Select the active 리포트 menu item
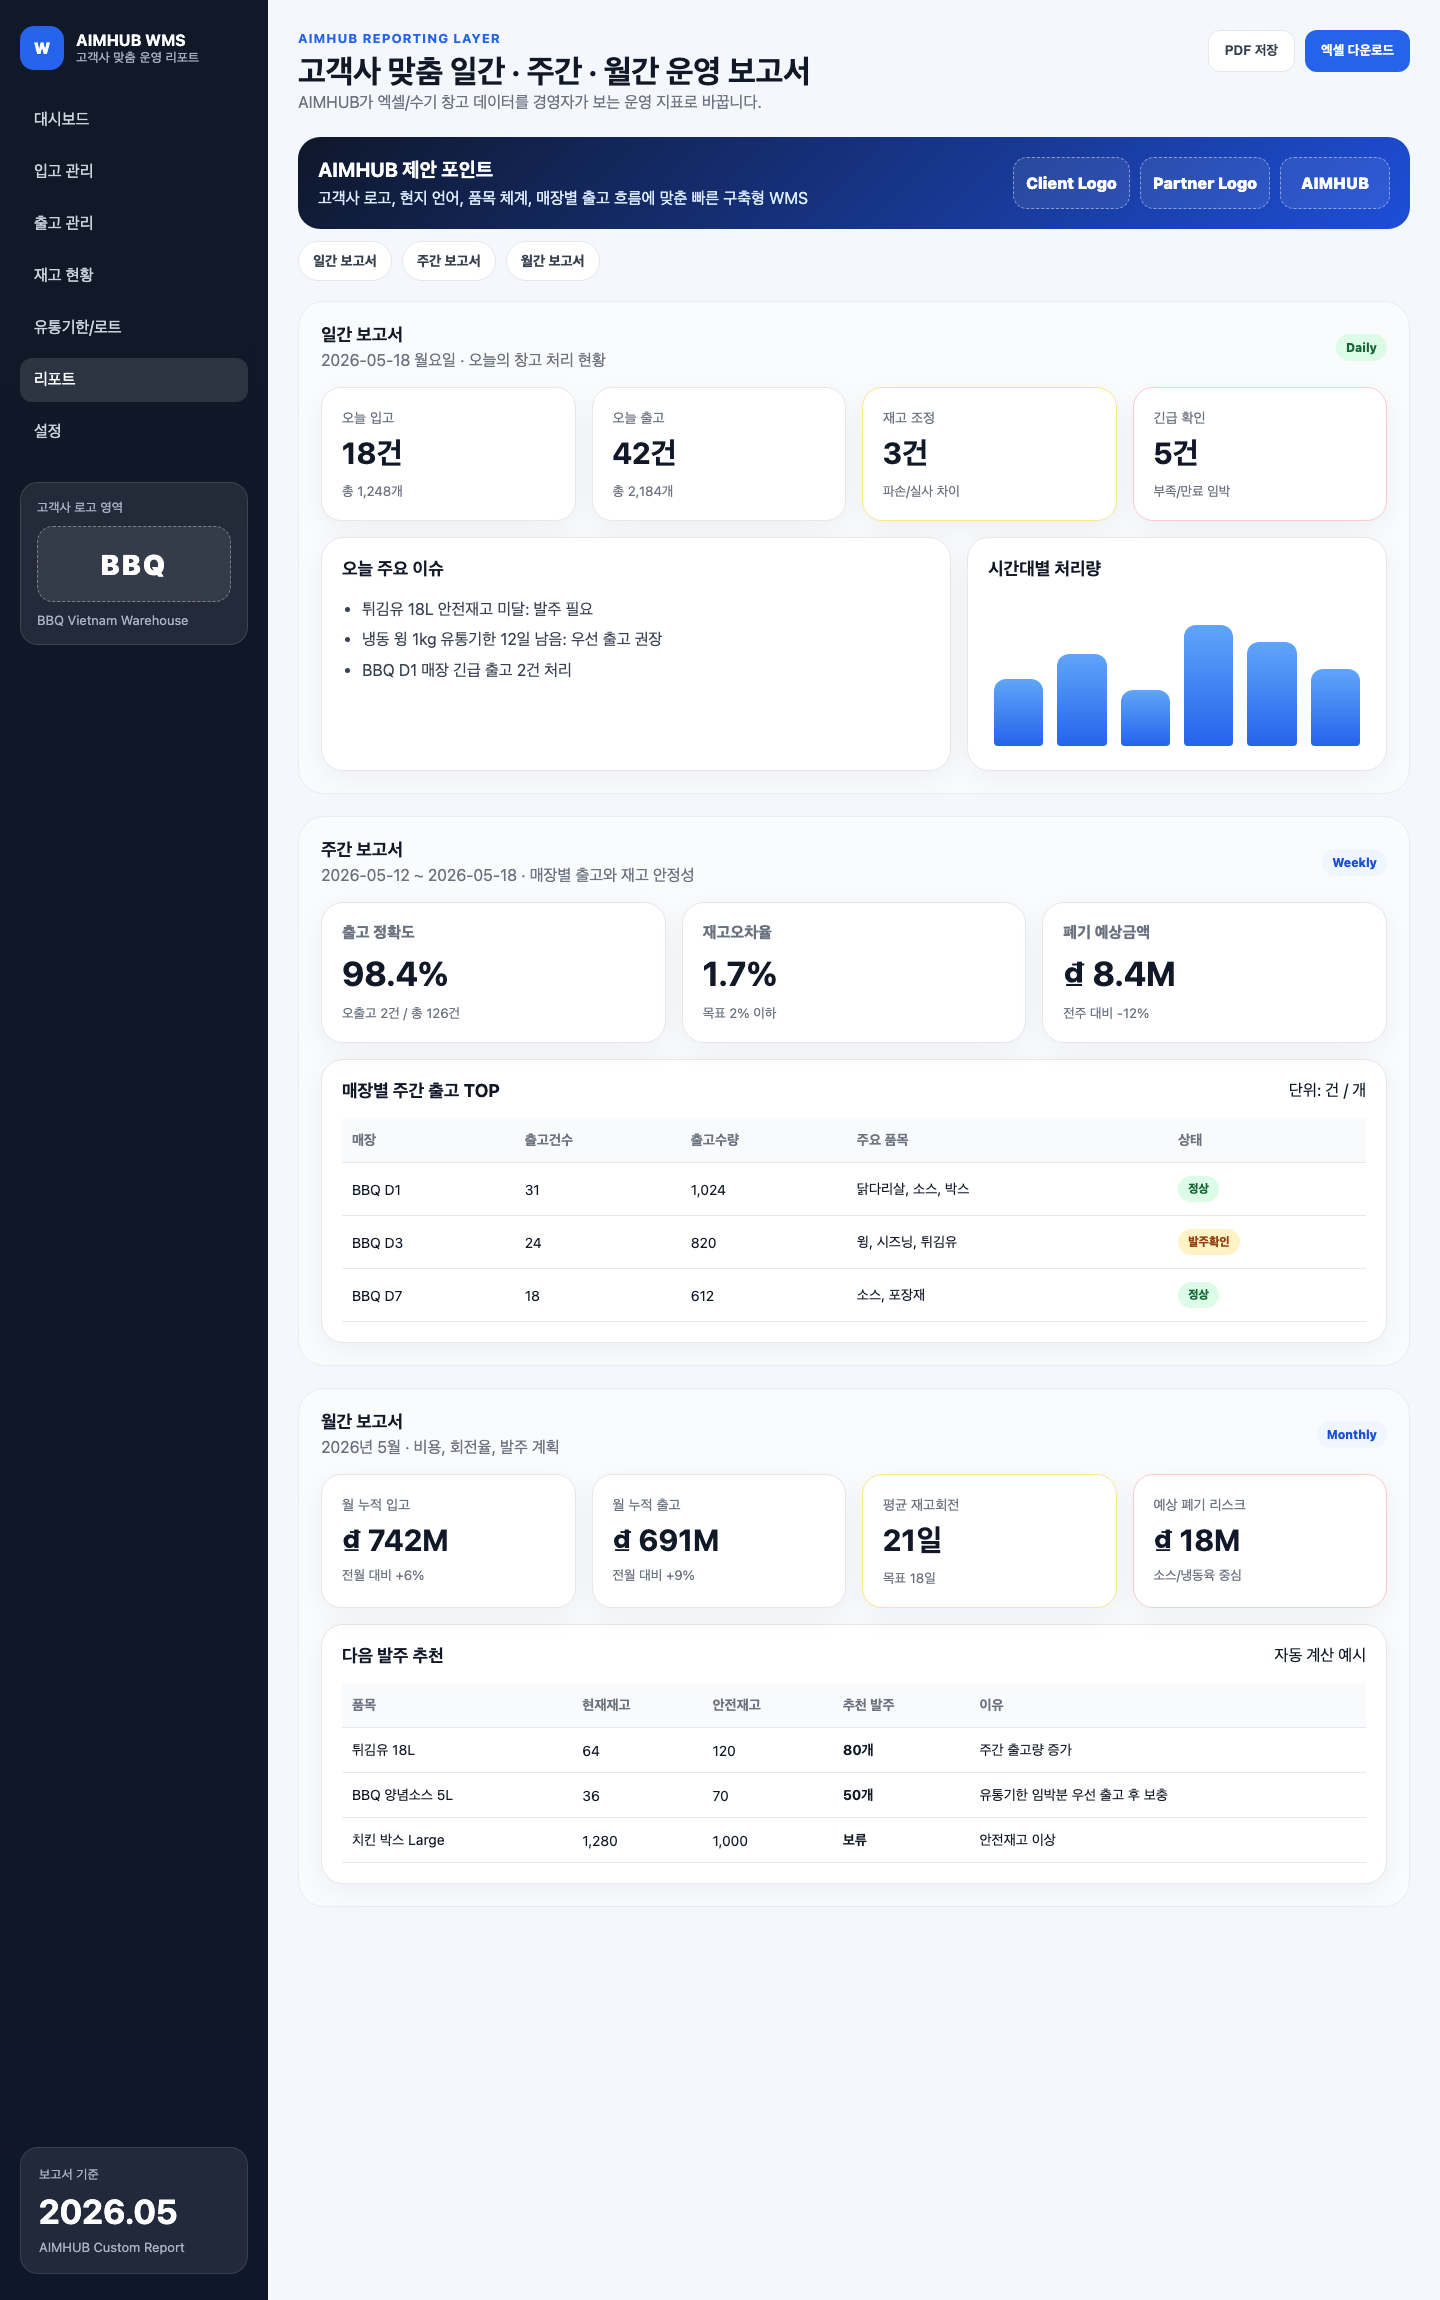Viewport: 1440px width, 2300px height. tap(134, 379)
